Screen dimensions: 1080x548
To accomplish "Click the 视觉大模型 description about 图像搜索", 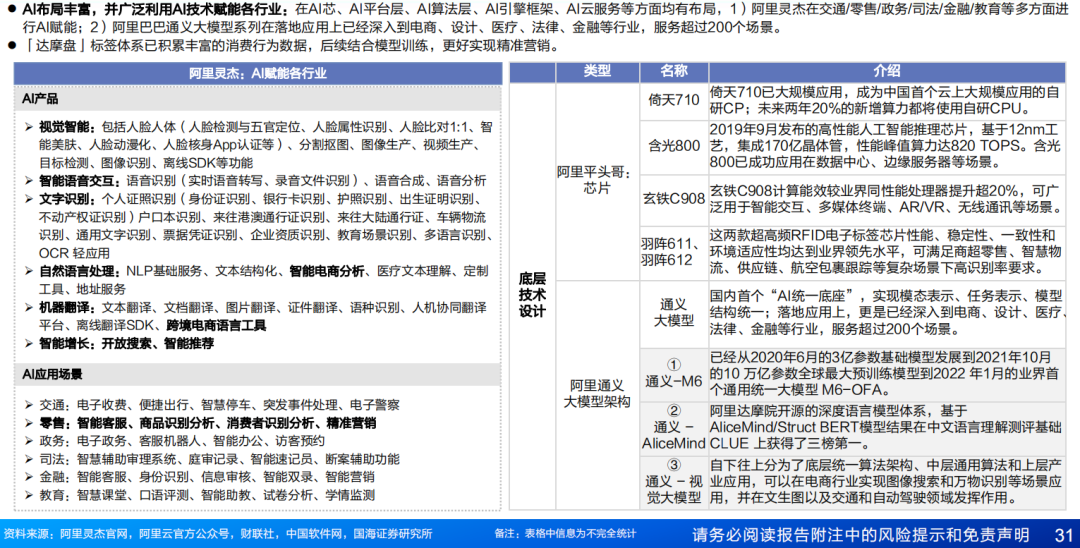I will point(886,481).
